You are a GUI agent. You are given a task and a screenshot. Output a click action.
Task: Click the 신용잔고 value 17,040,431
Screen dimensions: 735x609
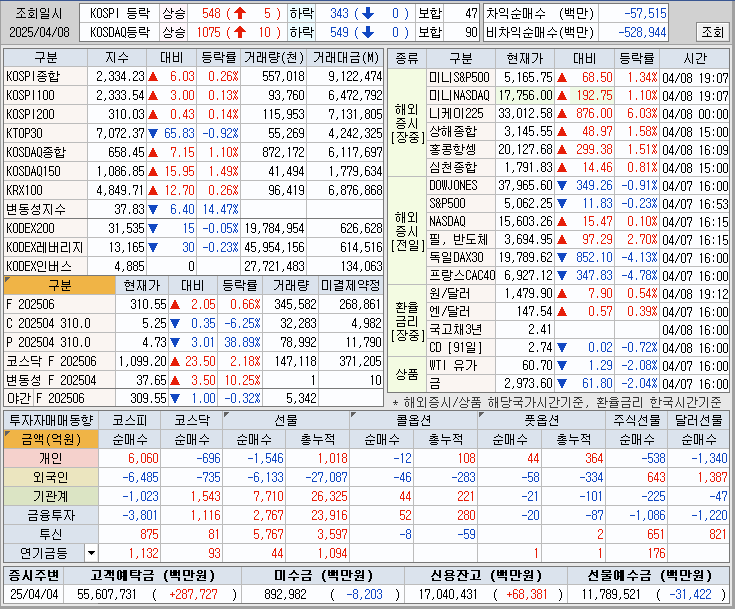pyautogui.click(x=448, y=594)
